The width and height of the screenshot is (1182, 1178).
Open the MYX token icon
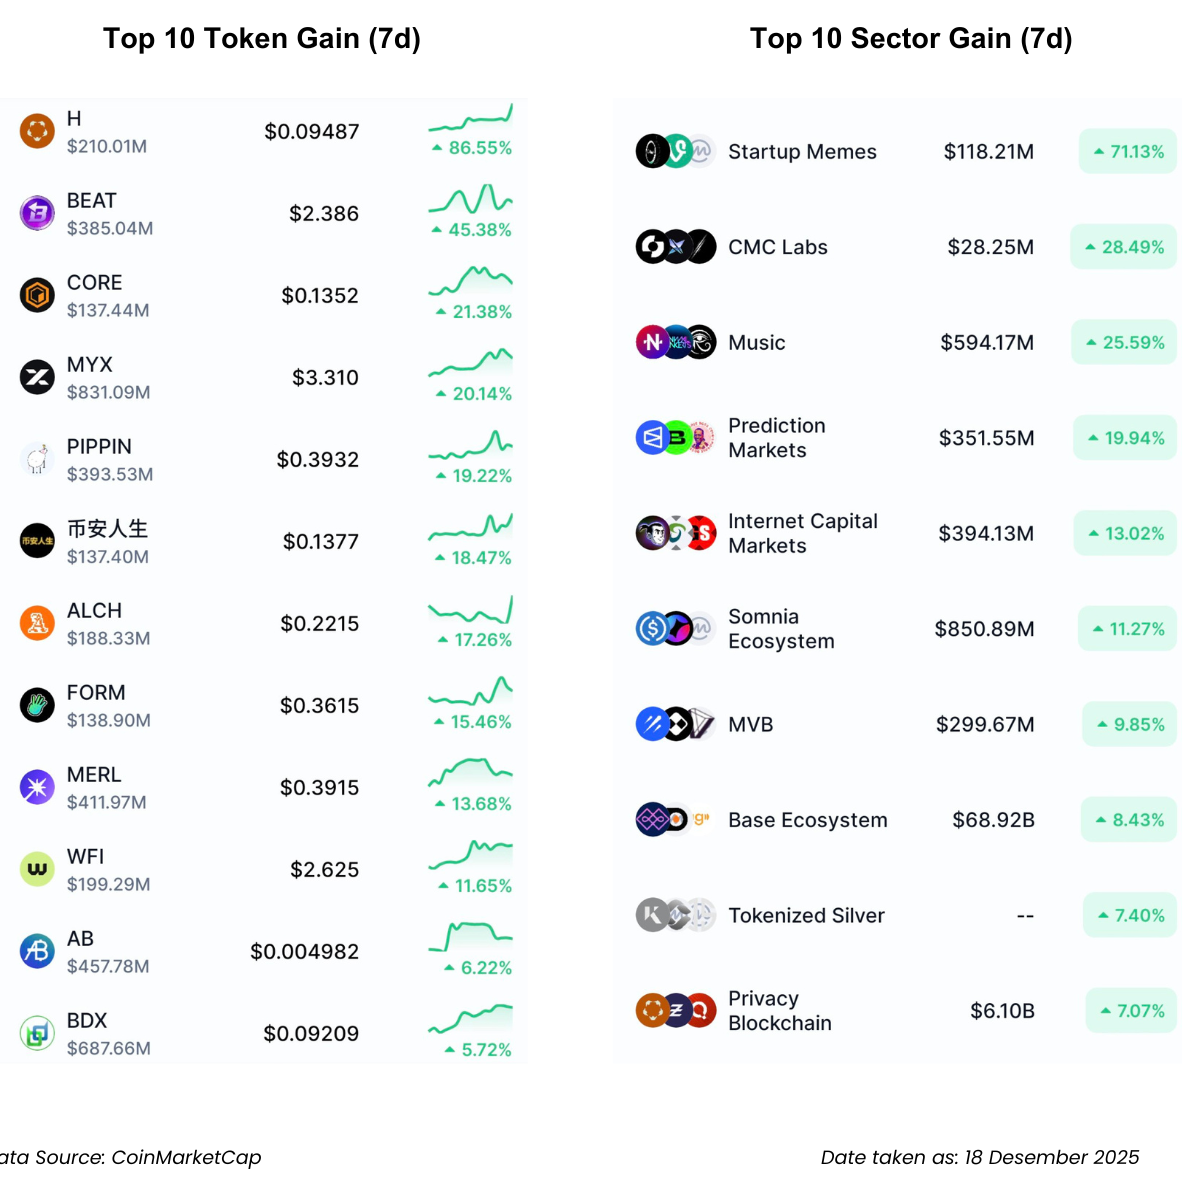(37, 377)
